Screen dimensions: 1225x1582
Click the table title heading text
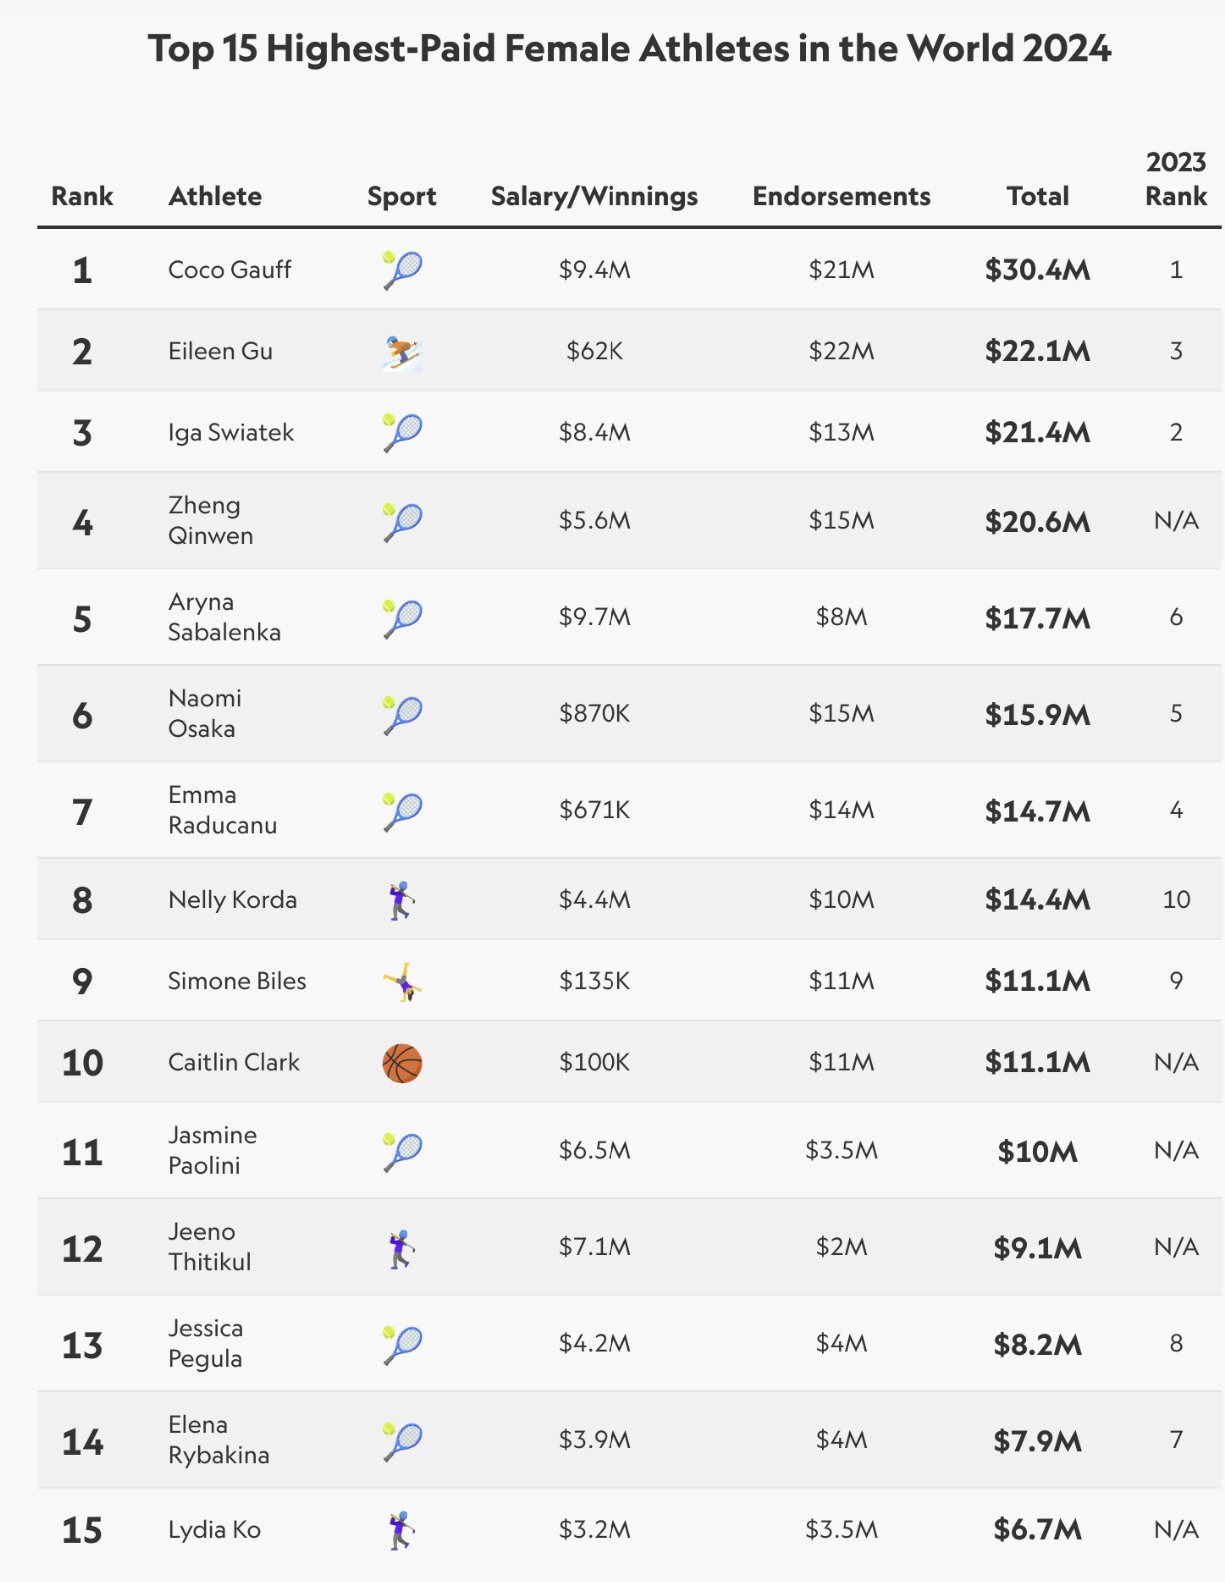click(629, 48)
